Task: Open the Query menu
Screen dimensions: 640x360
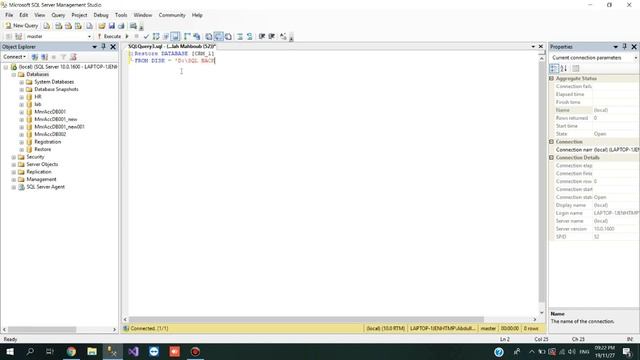Action: [58, 15]
